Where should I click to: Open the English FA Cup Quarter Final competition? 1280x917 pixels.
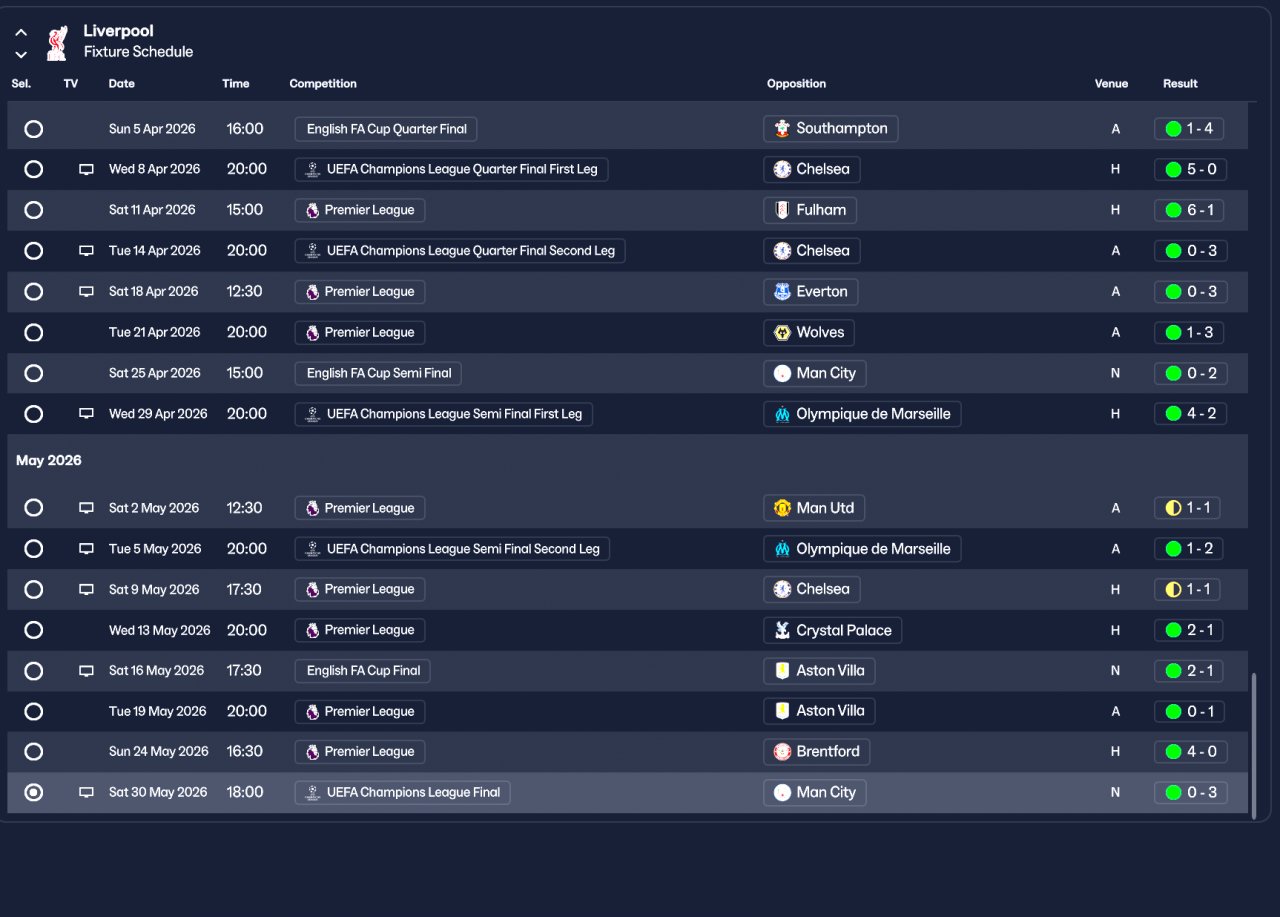click(386, 129)
